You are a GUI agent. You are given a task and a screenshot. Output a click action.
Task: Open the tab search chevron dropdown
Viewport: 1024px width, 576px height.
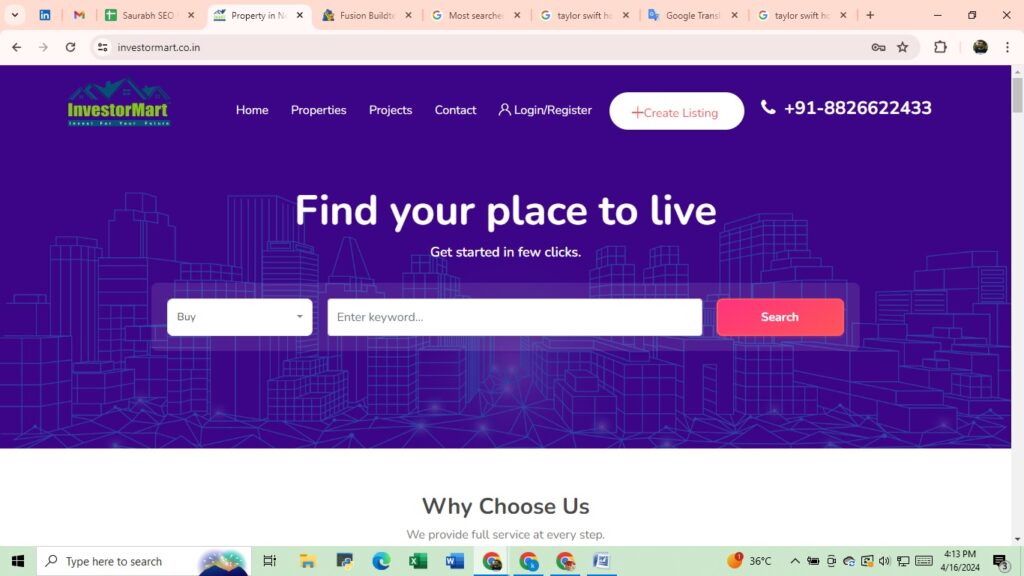tap(14, 15)
